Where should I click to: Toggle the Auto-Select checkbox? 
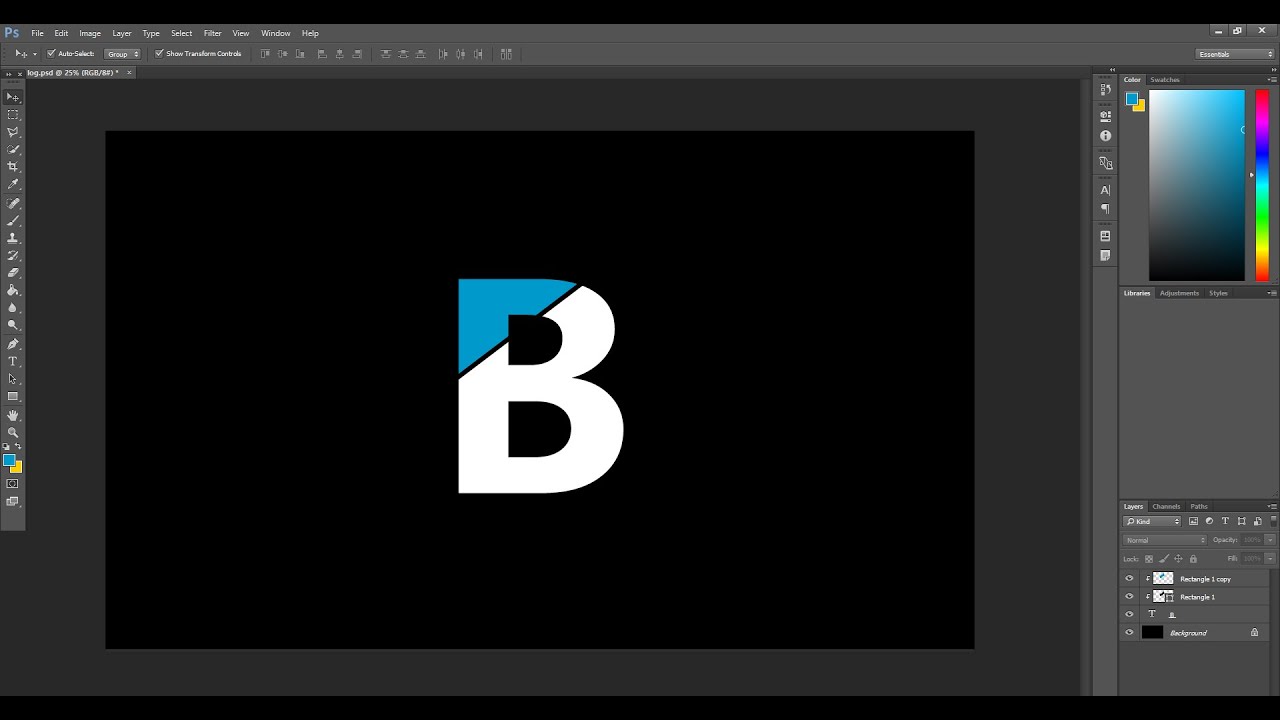tap(51, 54)
